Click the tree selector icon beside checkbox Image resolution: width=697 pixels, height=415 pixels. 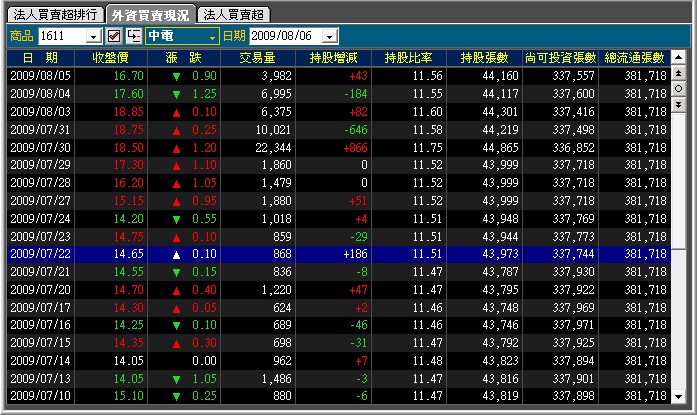[x=133, y=36]
